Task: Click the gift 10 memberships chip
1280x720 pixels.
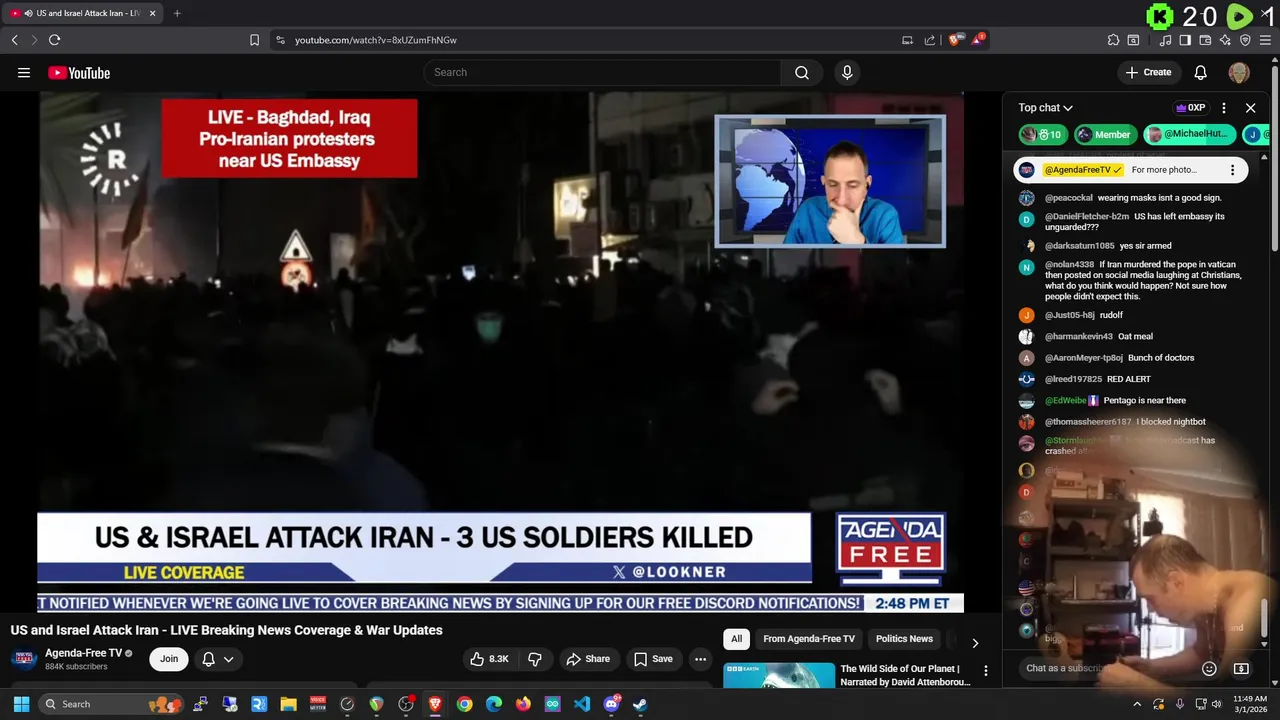Action: click(x=1042, y=134)
